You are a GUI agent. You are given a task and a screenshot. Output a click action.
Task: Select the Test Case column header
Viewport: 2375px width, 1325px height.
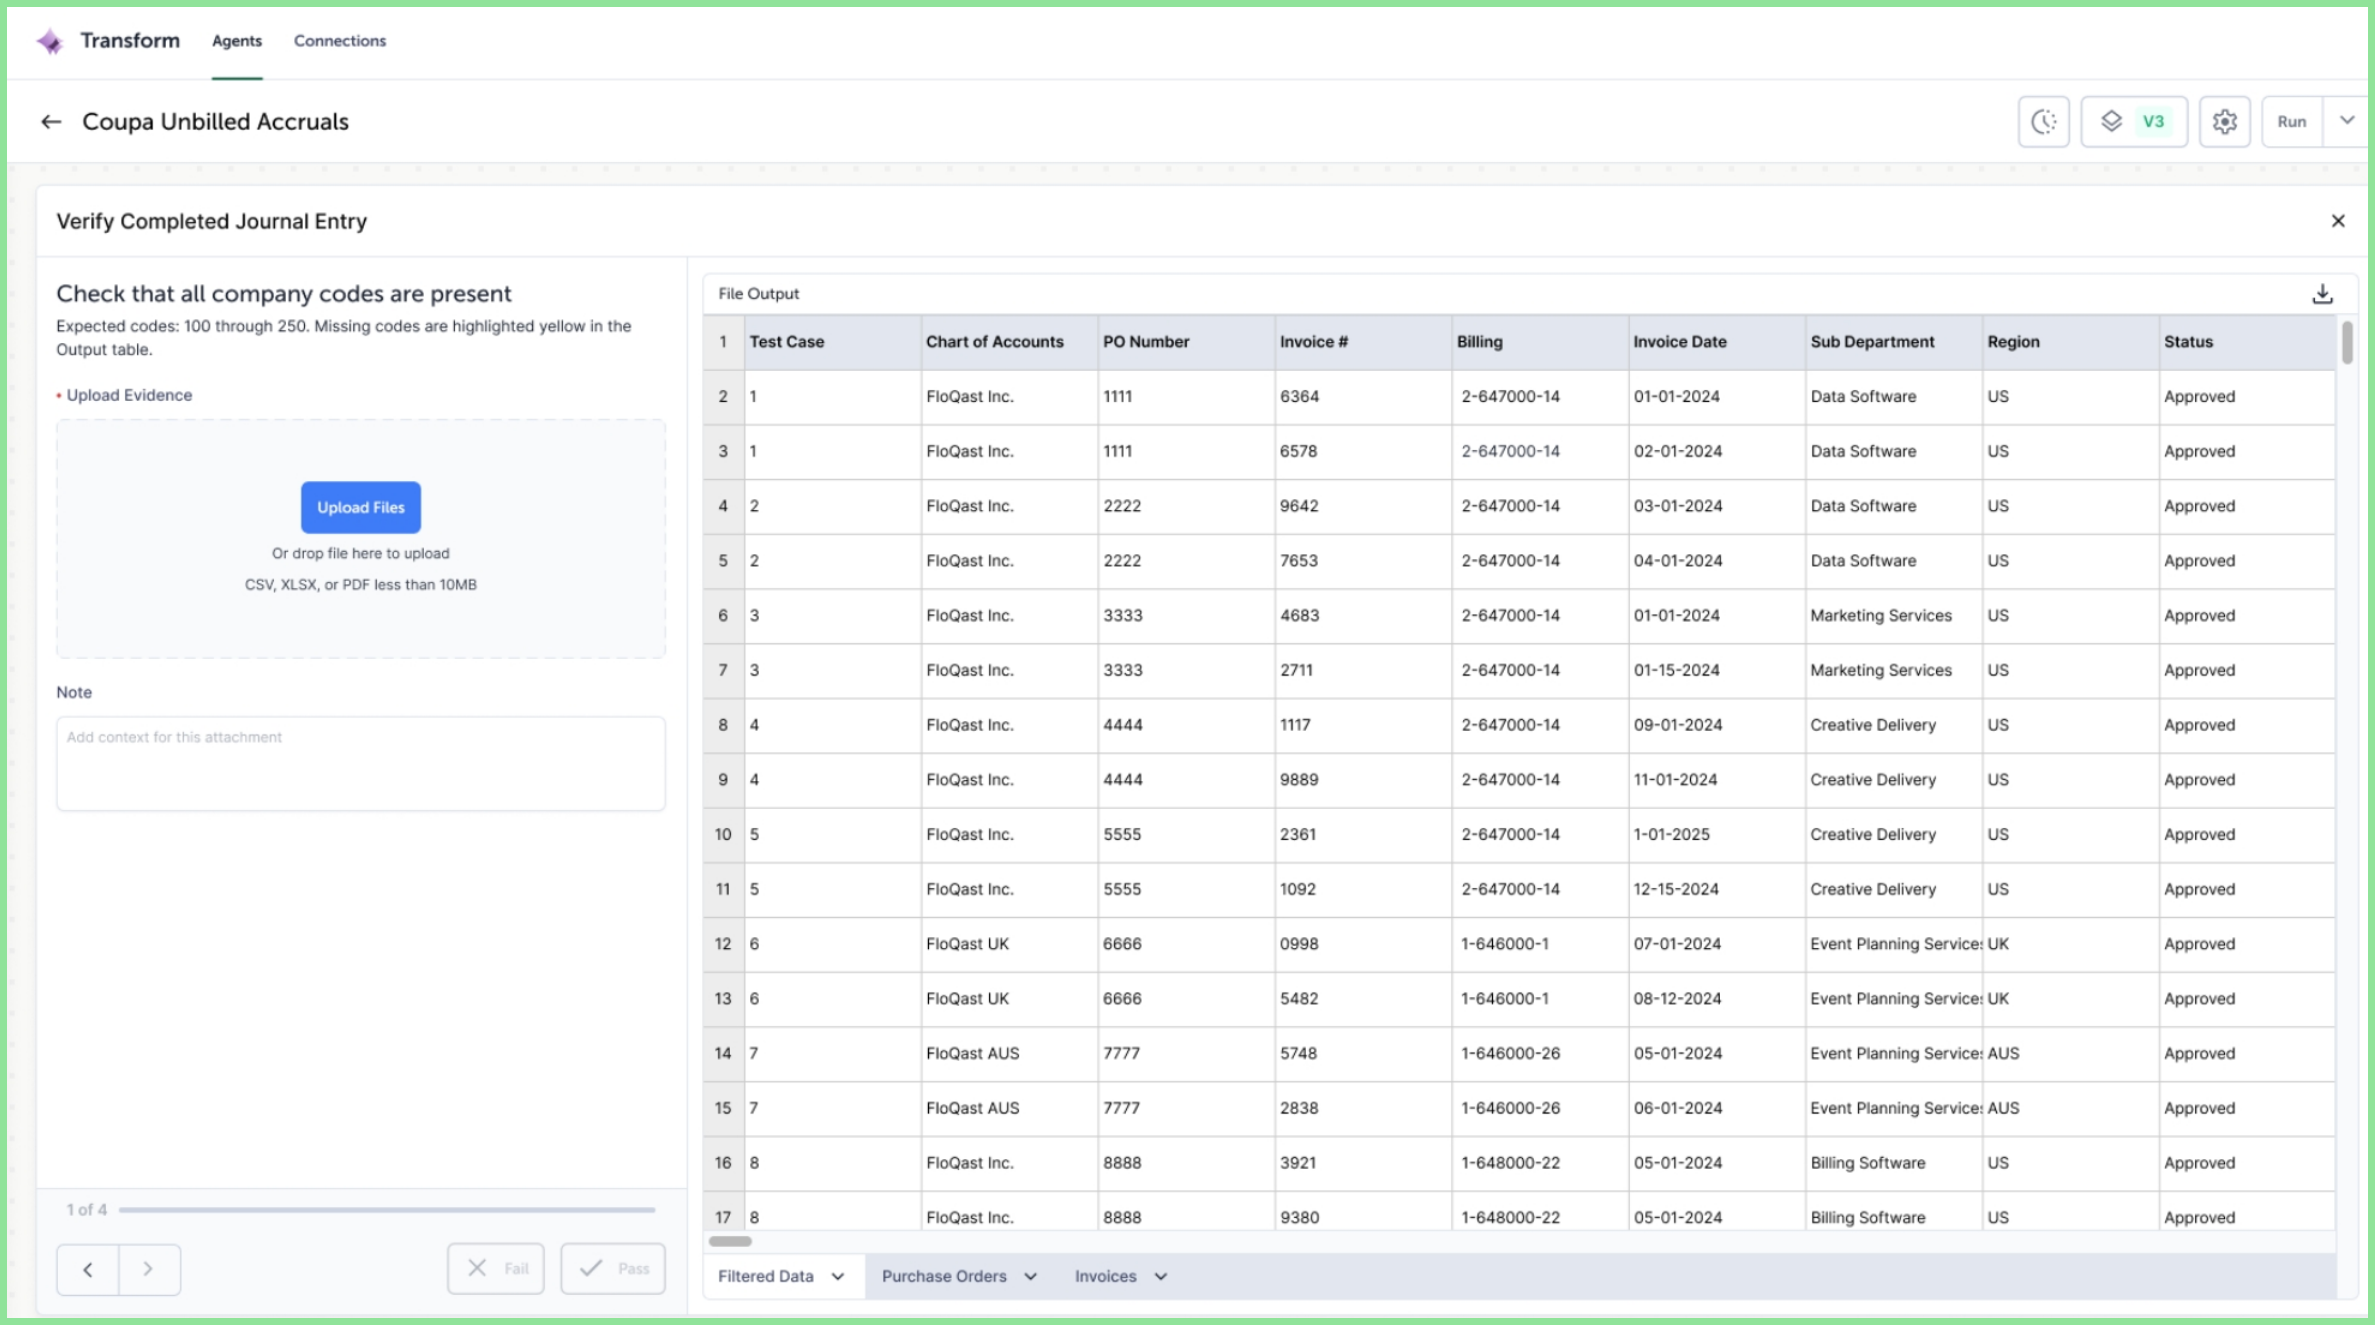832,342
